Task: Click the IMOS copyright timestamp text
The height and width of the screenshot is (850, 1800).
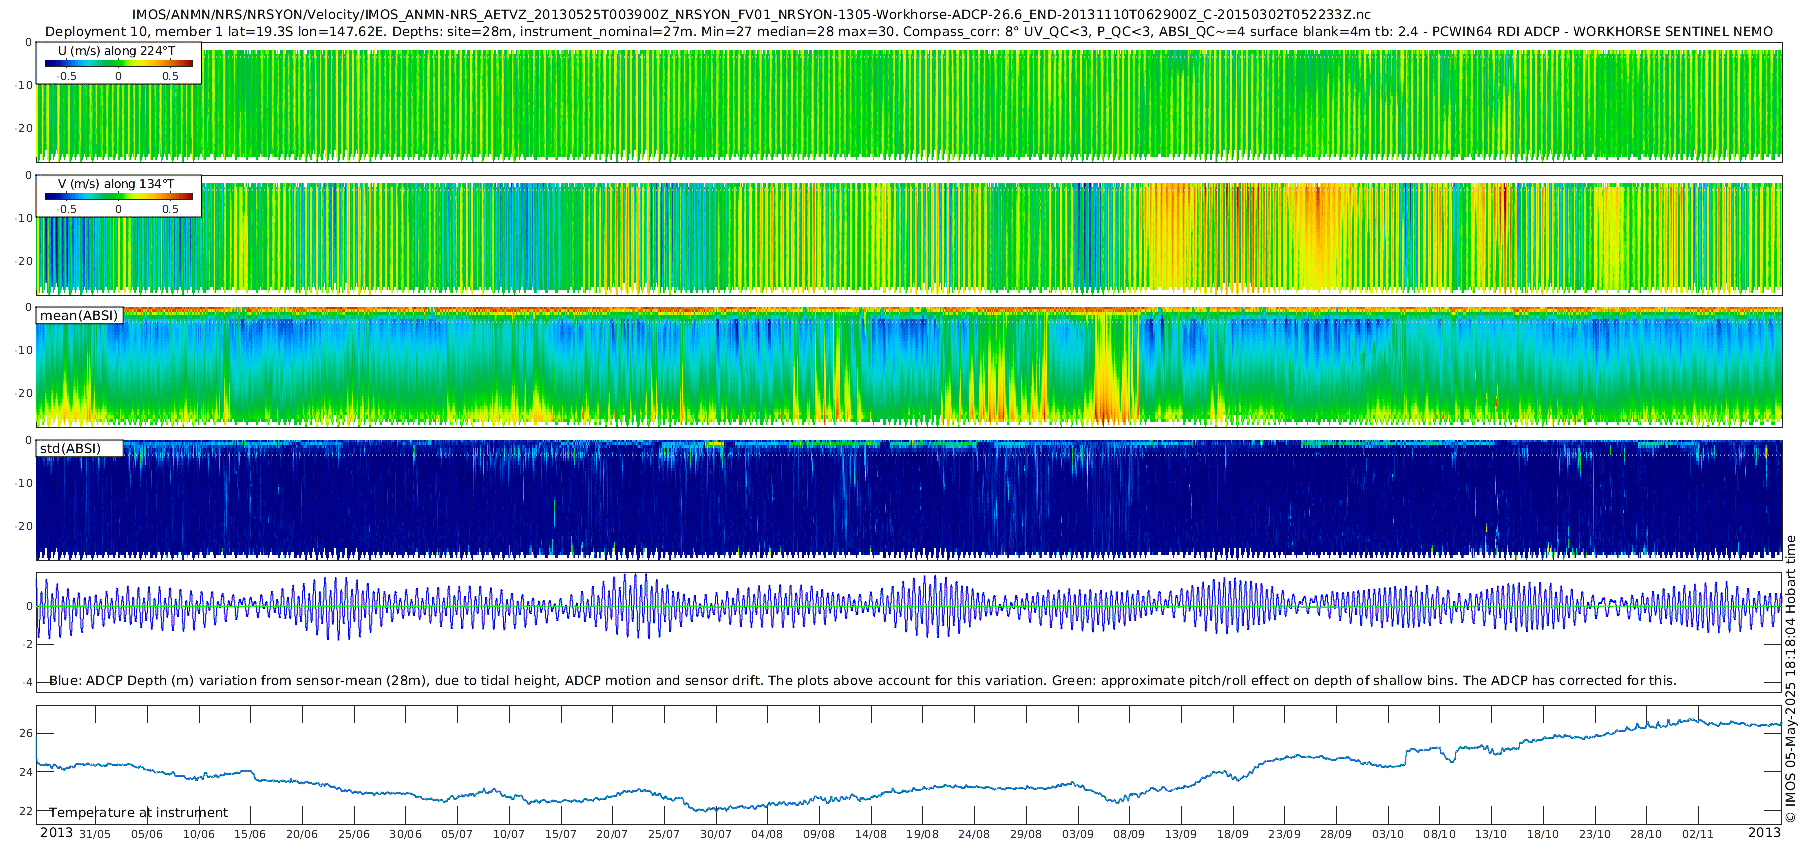Action: [x=1790, y=679]
